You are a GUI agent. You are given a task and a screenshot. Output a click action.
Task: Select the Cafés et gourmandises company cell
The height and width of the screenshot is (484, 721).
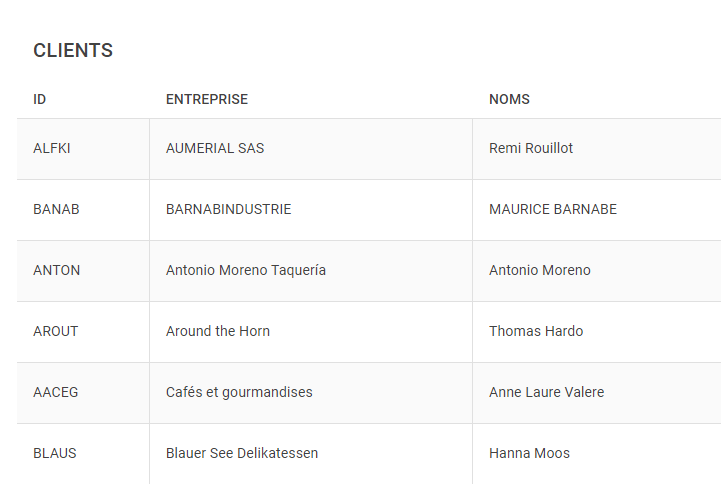point(239,392)
